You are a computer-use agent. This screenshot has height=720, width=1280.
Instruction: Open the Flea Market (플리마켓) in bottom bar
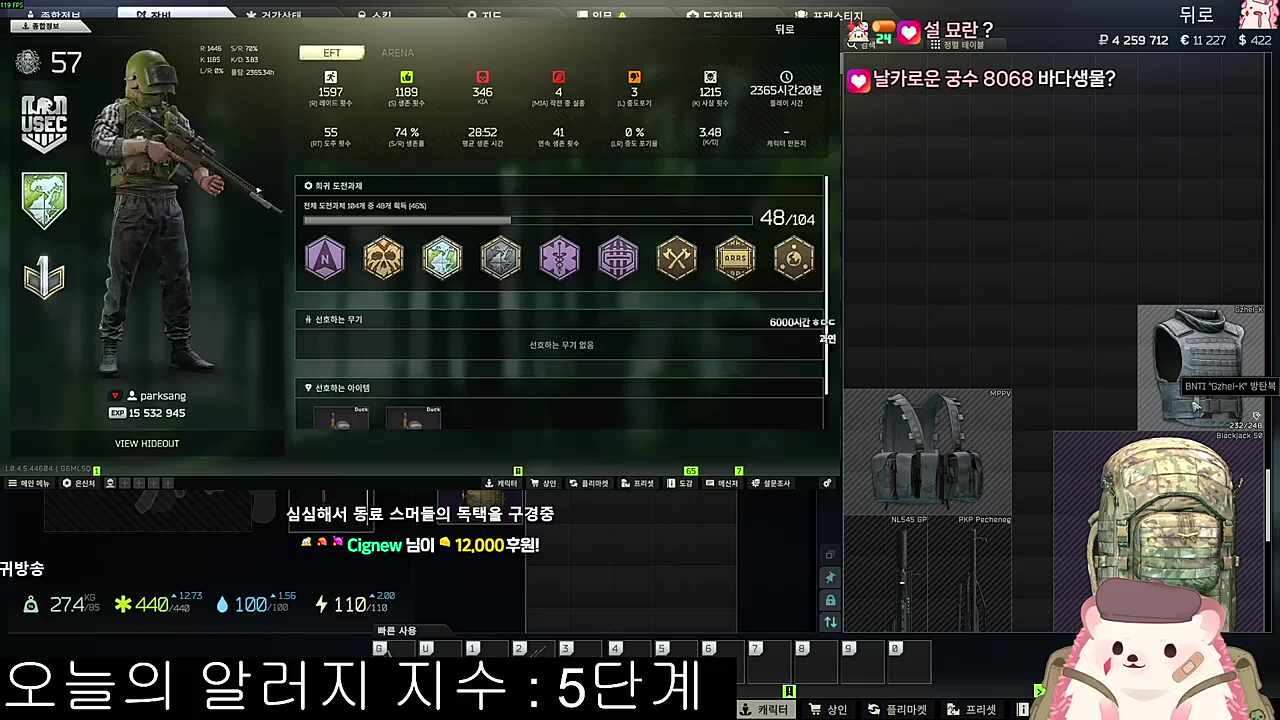click(589, 484)
